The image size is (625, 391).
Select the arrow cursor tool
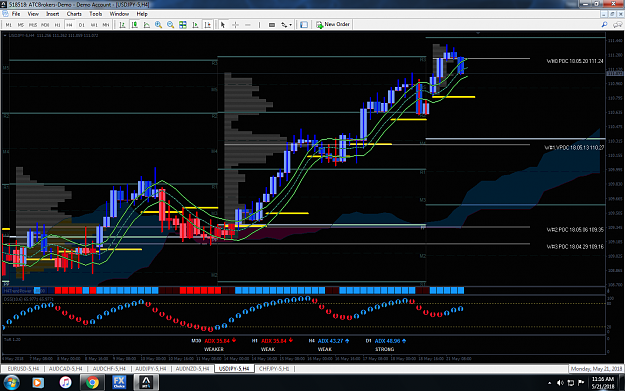coord(223,25)
